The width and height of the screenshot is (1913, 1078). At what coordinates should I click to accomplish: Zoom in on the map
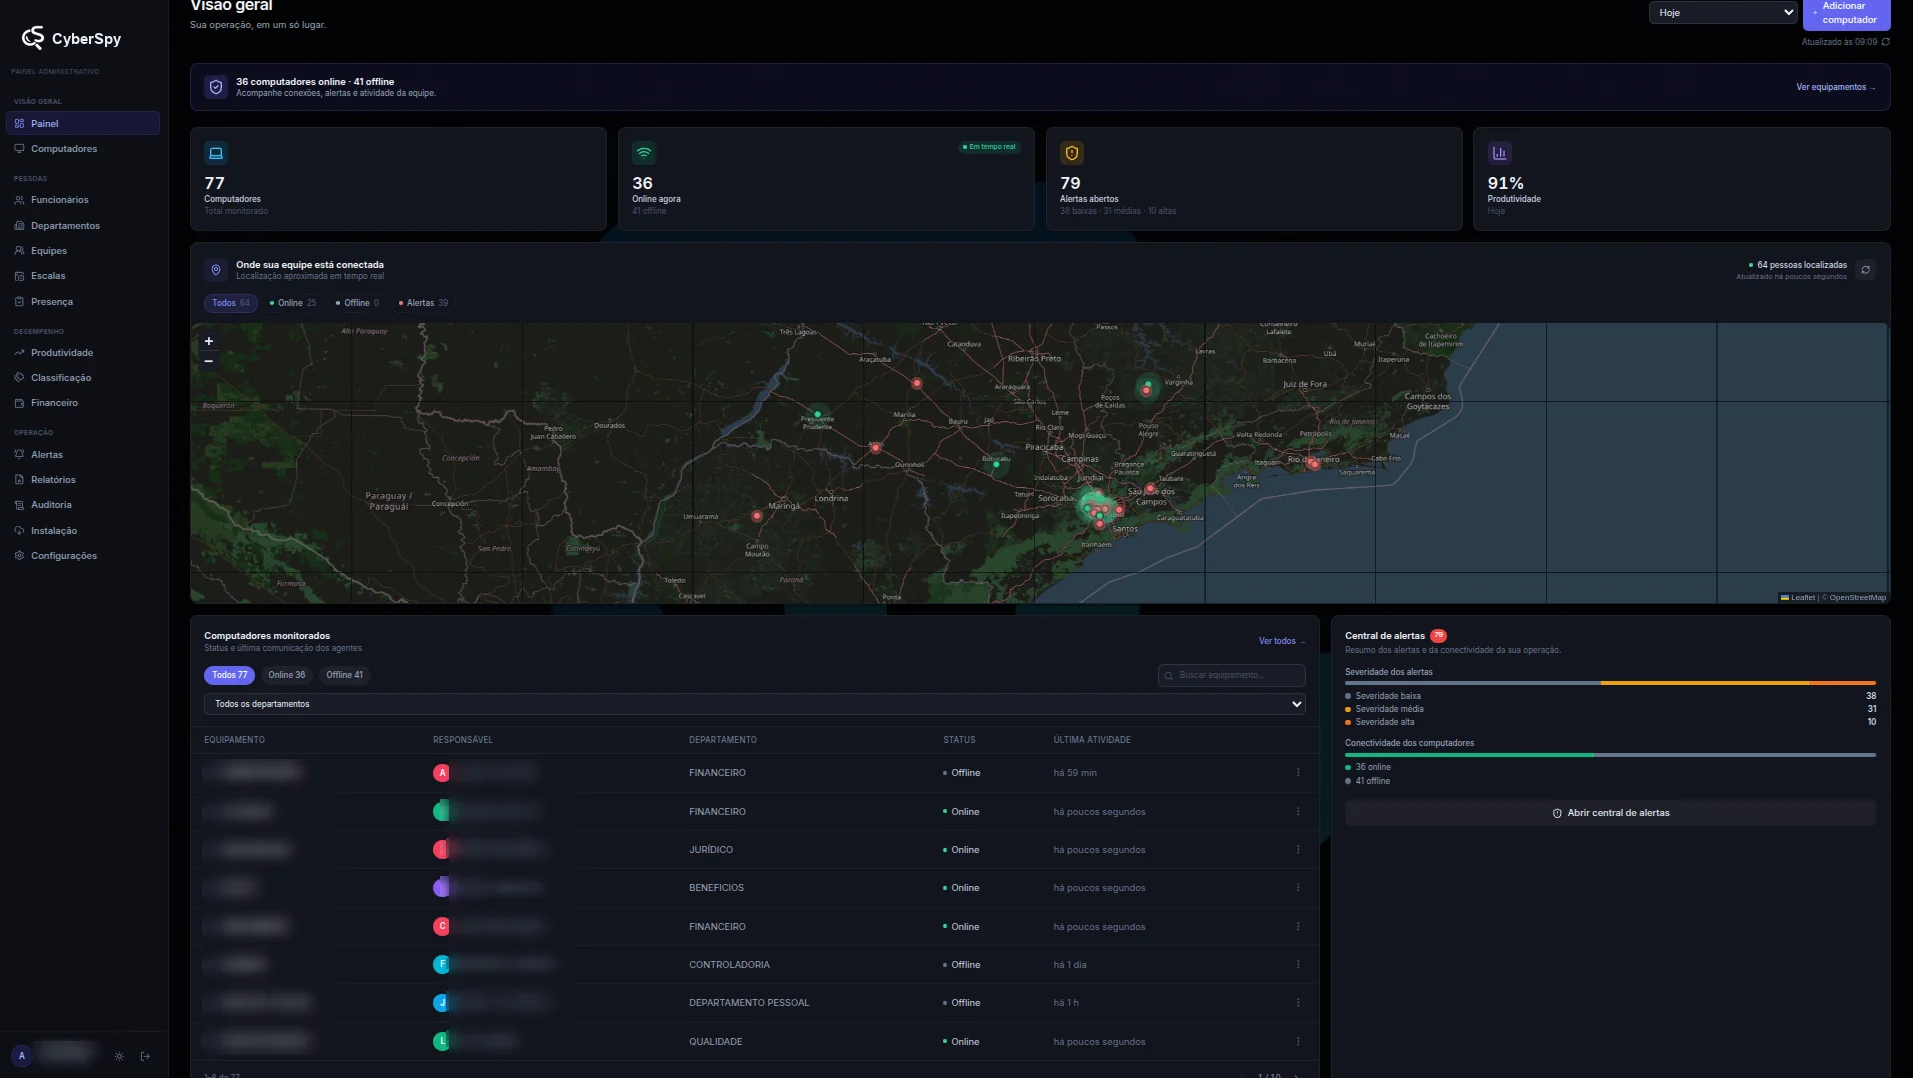click(x=209, y=341)
